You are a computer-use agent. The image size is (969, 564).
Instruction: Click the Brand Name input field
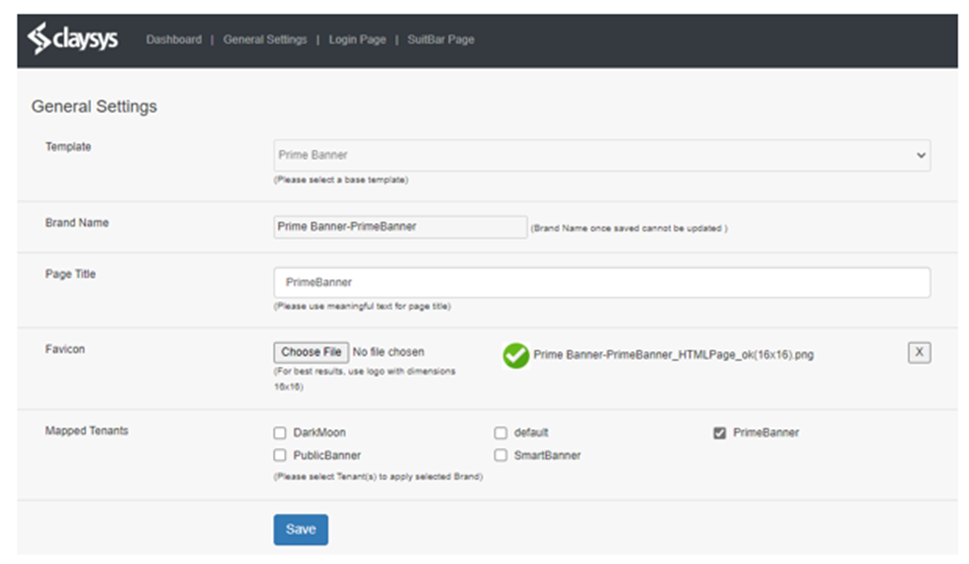click(400, 227)
